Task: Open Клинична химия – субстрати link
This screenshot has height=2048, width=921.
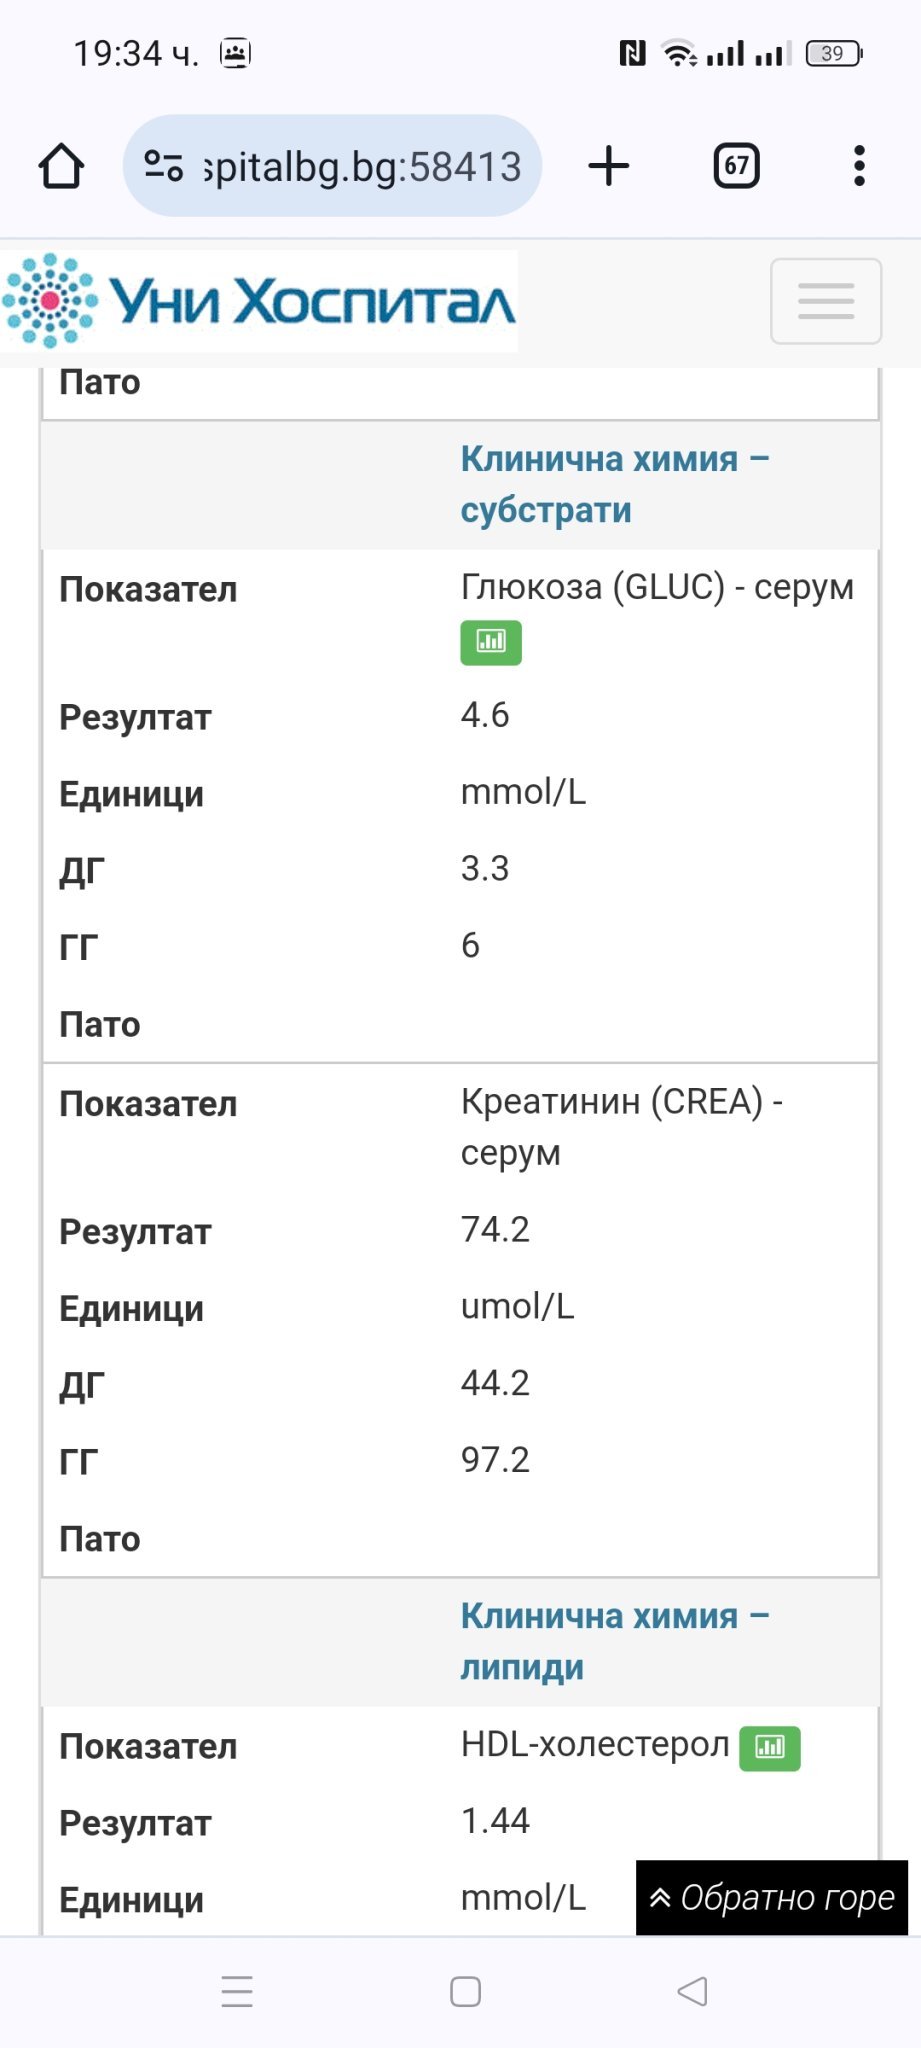Action: 615,485
